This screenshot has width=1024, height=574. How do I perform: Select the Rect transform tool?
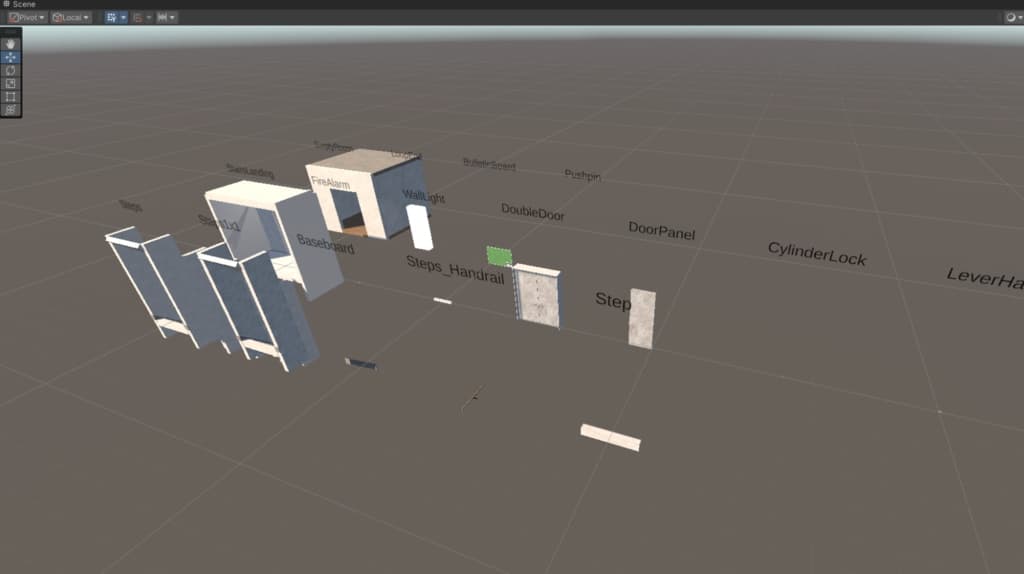tap(10, 97)
